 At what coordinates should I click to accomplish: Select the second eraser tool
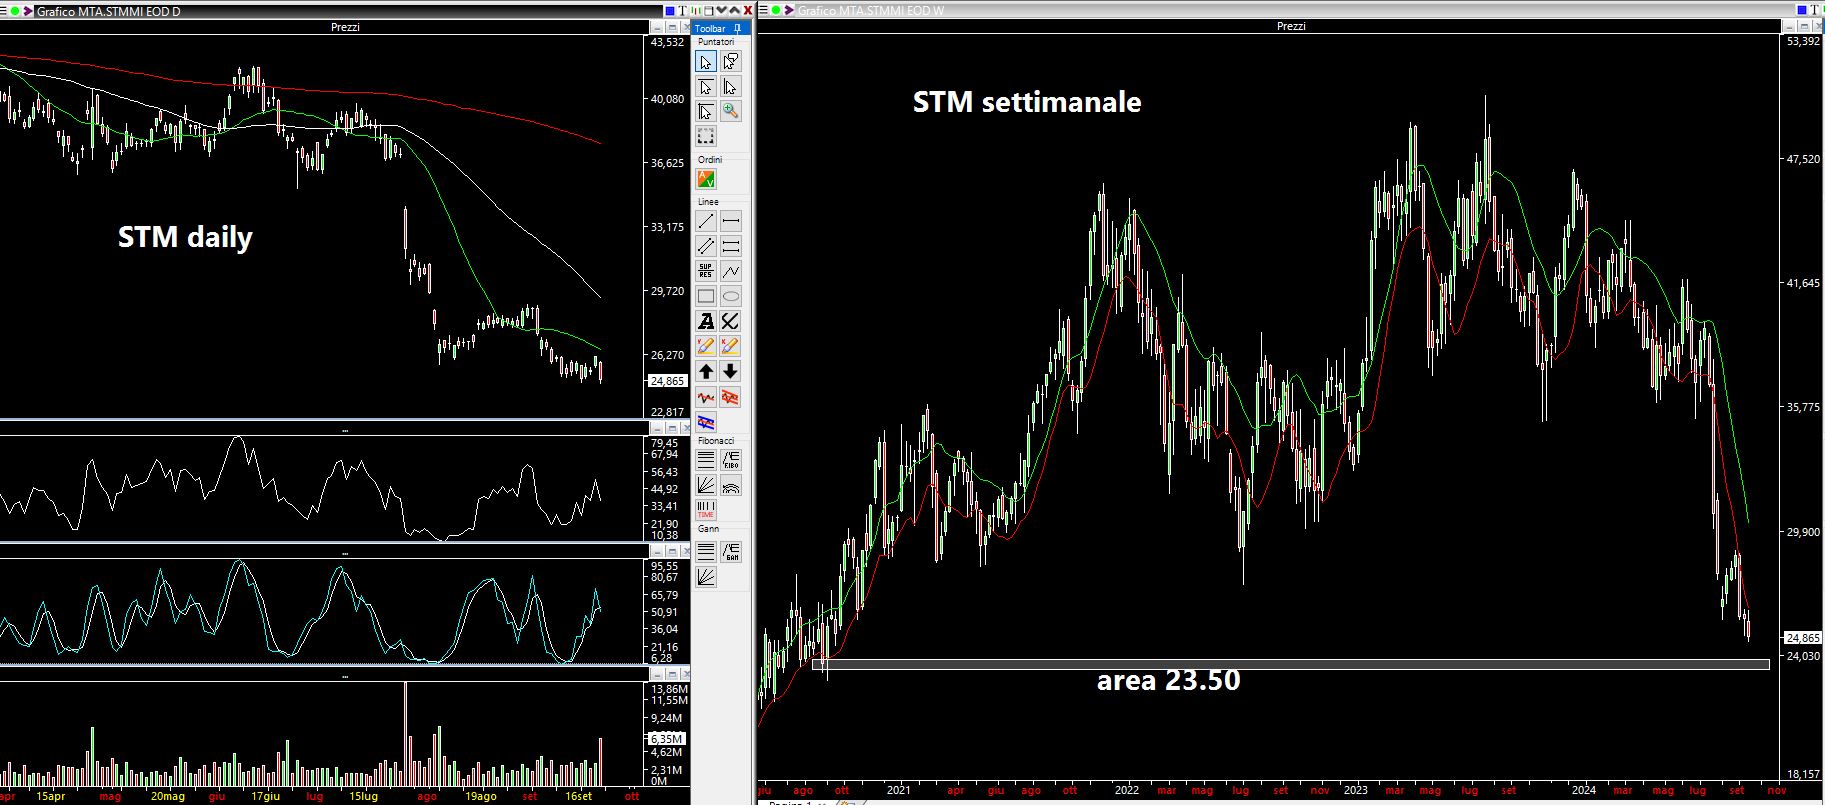click(x=731, y=347)
